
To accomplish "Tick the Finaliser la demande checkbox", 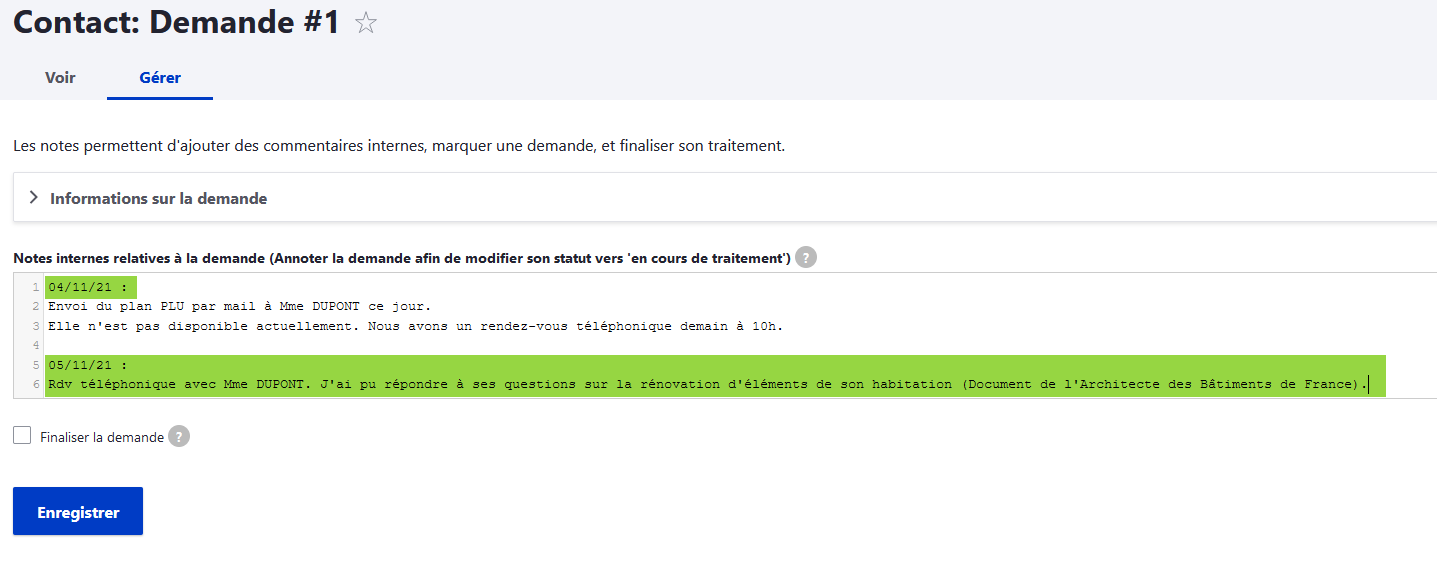I will point(22,436).
